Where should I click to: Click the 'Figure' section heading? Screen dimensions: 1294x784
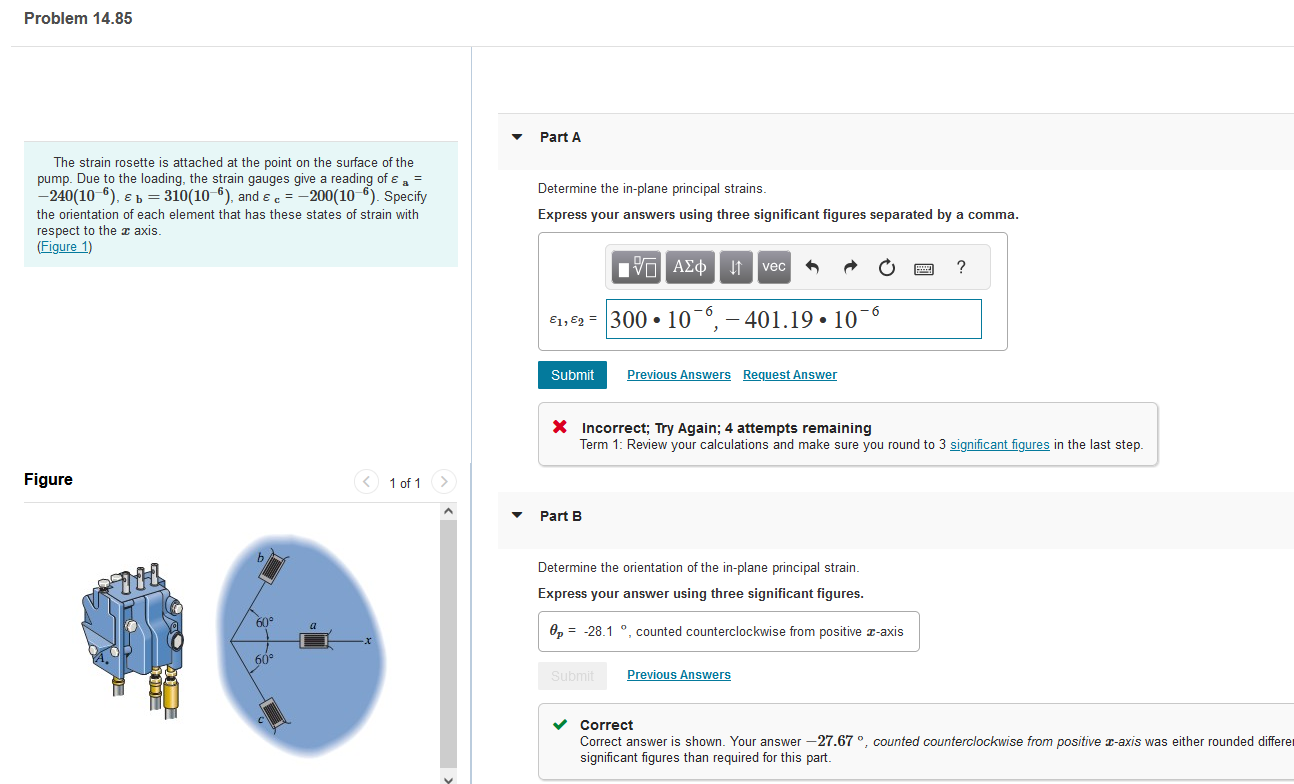(x=48, y=479)
